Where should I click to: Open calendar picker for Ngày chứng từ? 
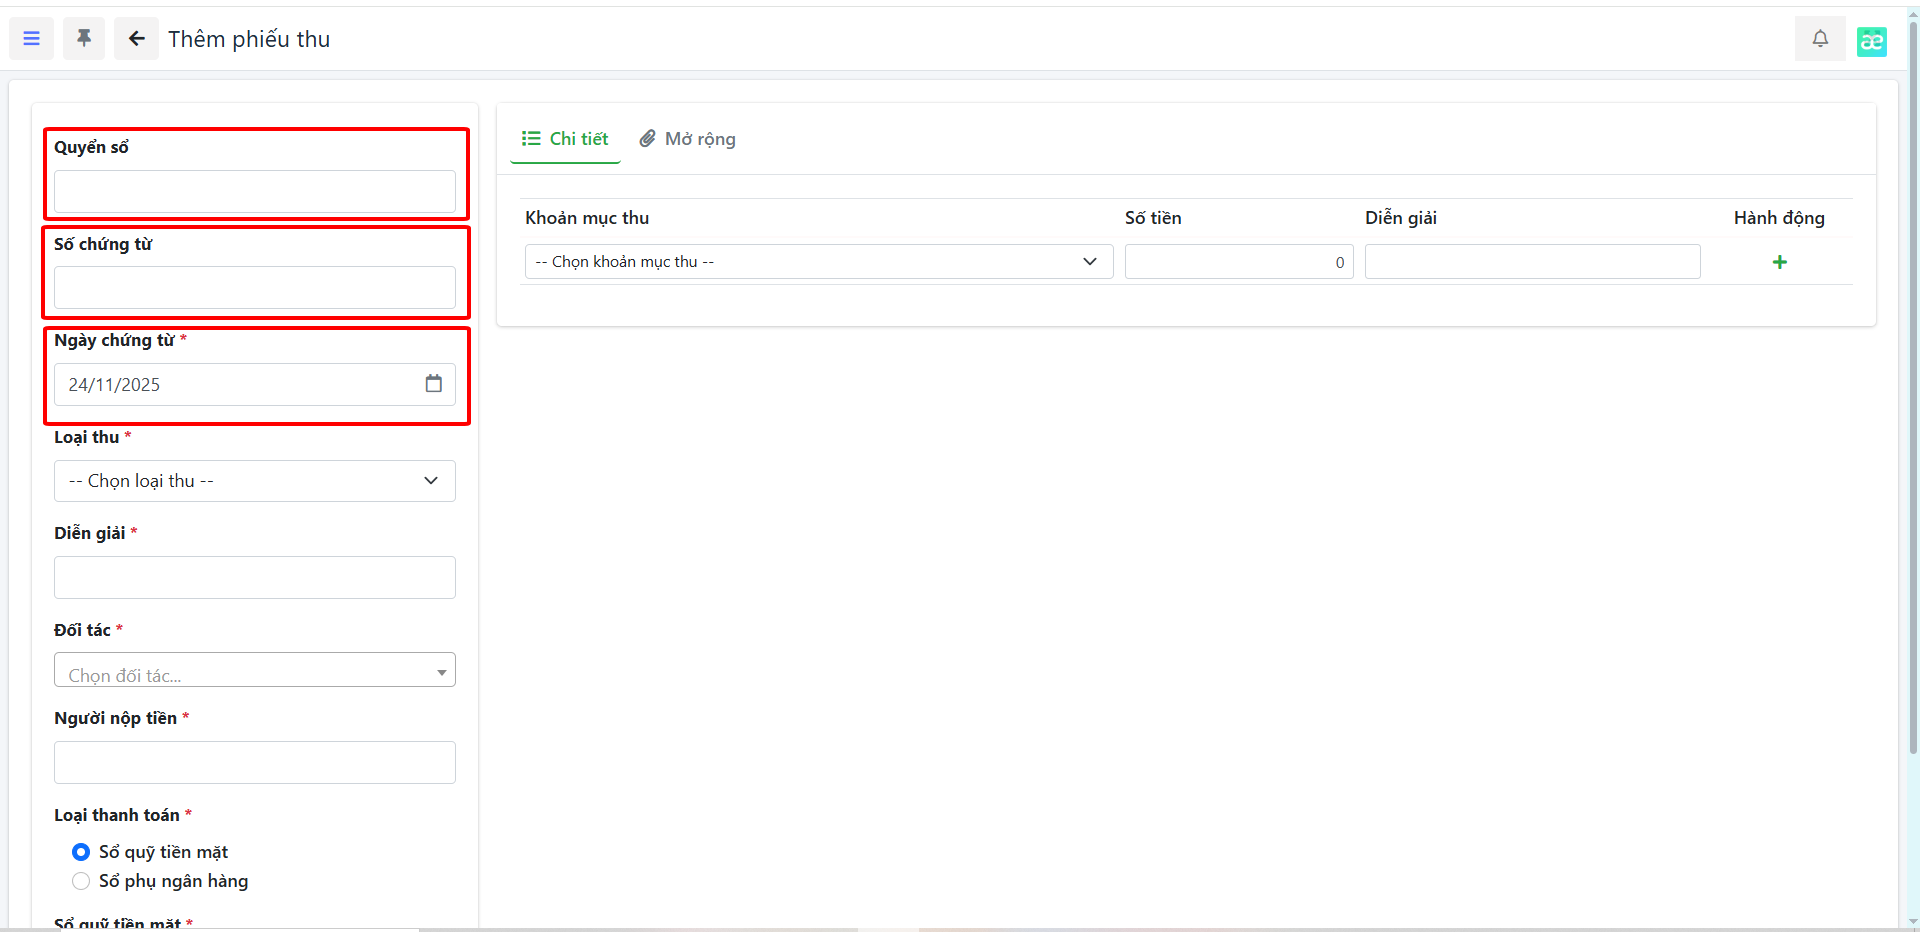point(433,384)
